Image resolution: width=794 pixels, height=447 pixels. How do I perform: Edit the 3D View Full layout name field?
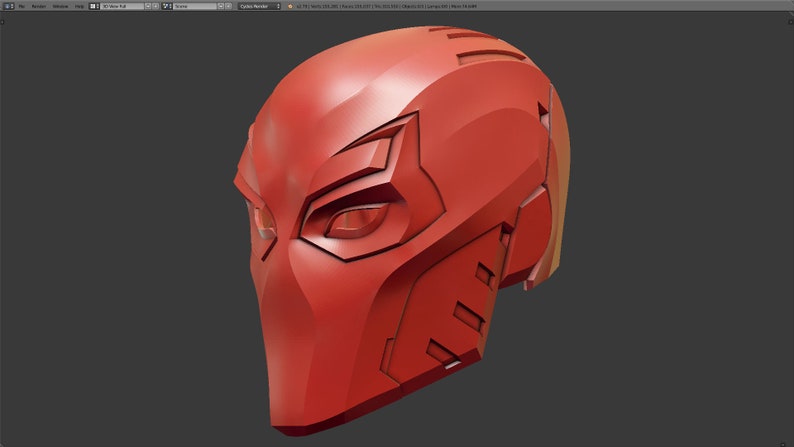coord(122,6)
